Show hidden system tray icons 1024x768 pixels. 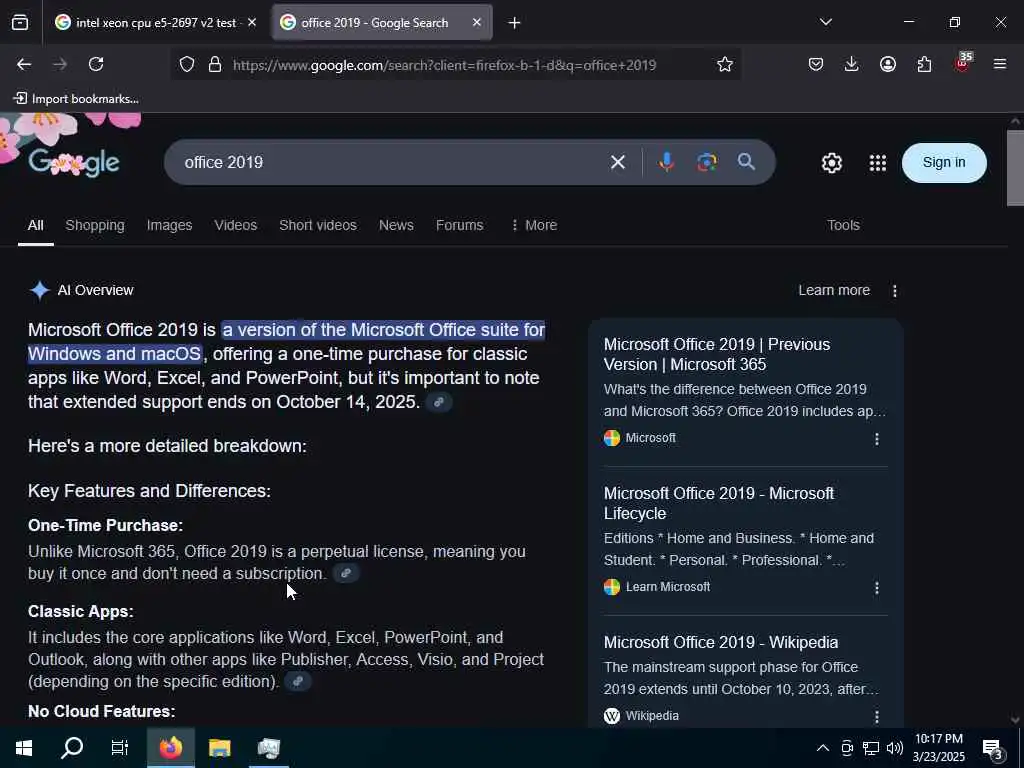coord(823,748)
